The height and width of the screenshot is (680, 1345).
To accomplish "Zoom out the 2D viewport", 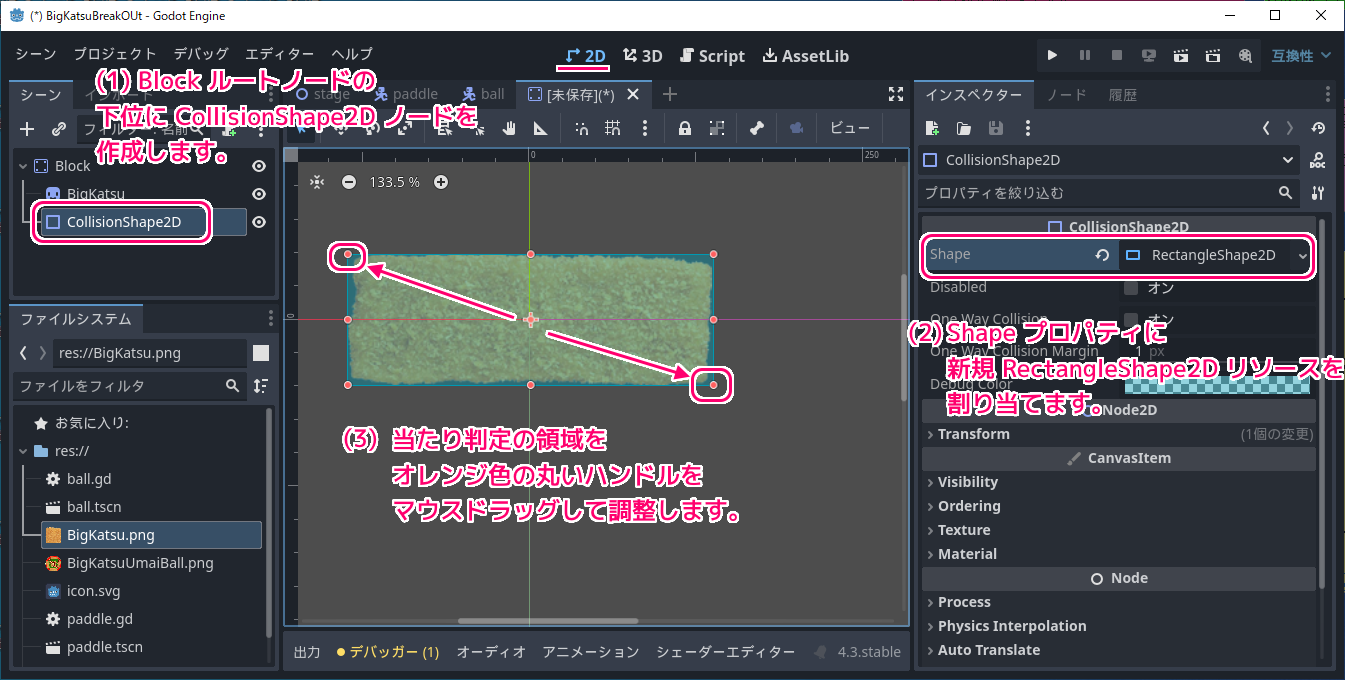I will tap(348, 182).
